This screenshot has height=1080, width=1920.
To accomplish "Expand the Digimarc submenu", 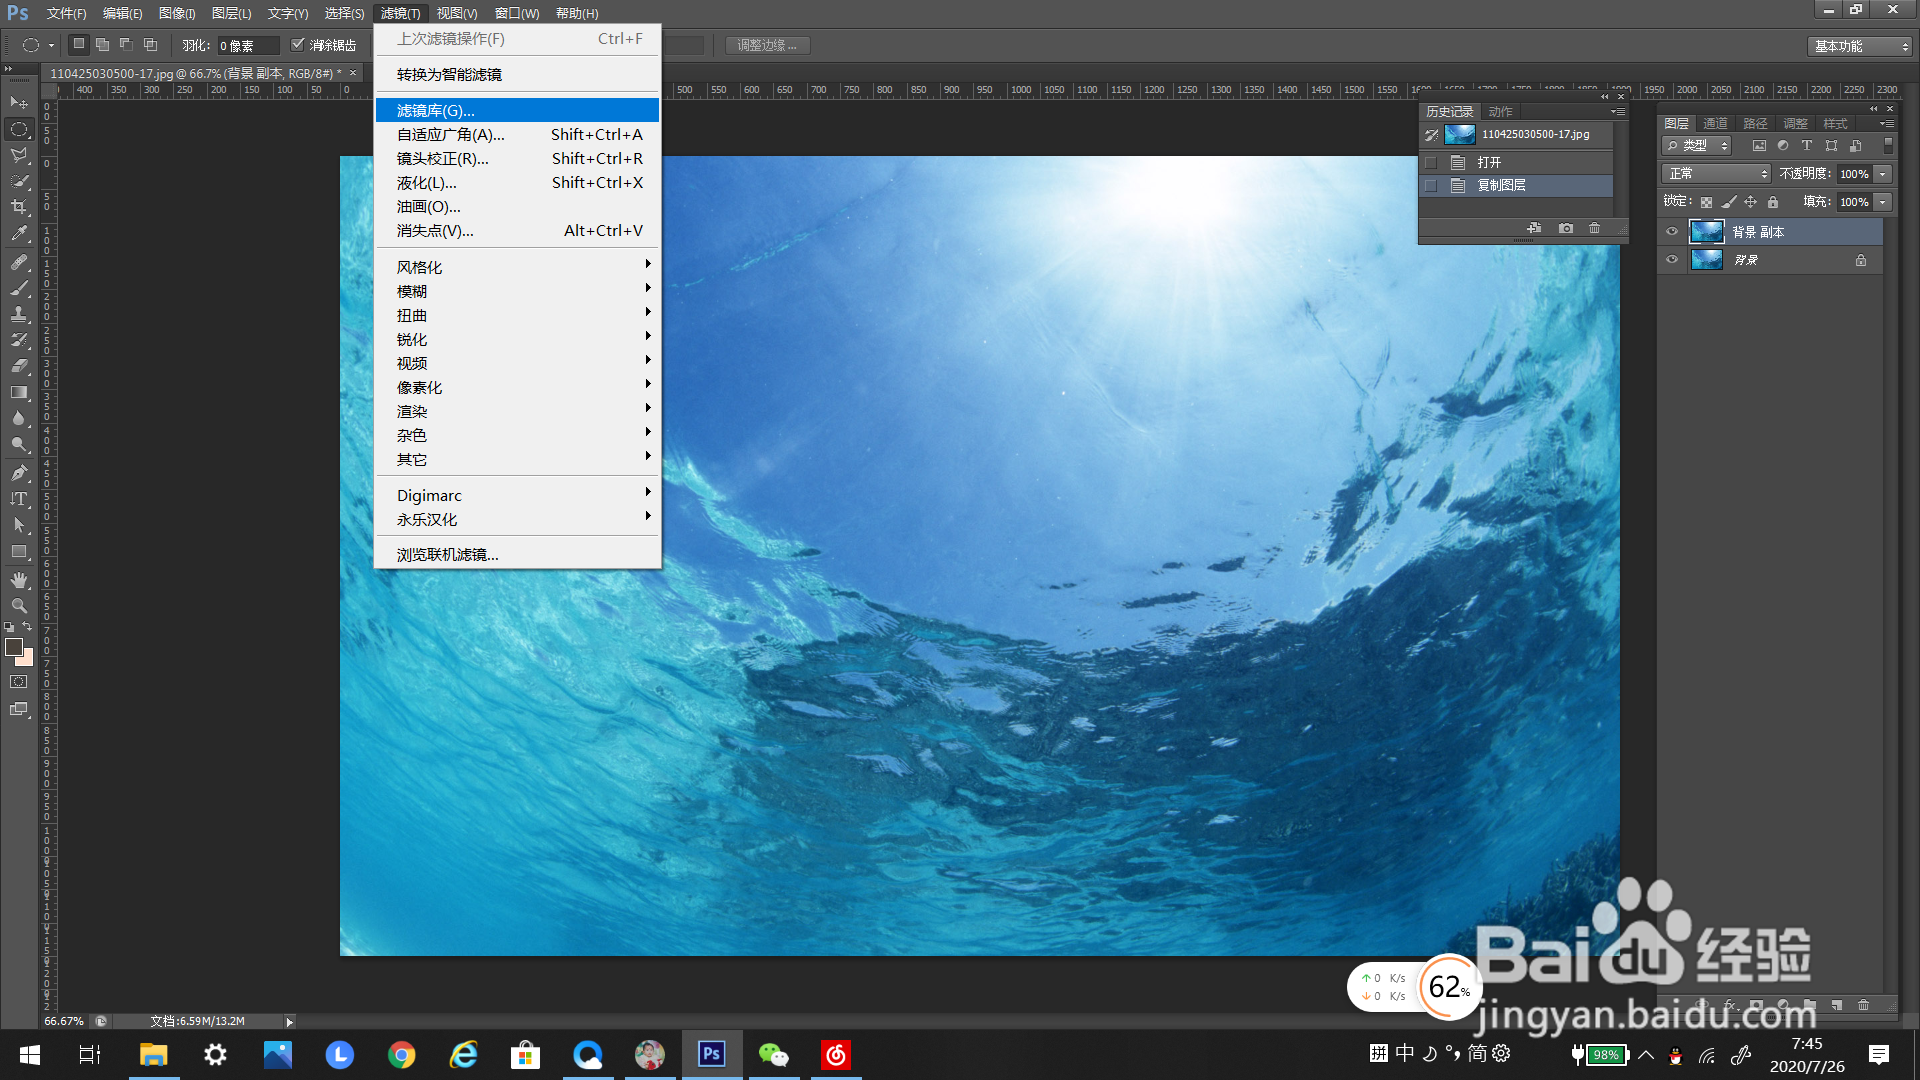I will pos(517,495).
